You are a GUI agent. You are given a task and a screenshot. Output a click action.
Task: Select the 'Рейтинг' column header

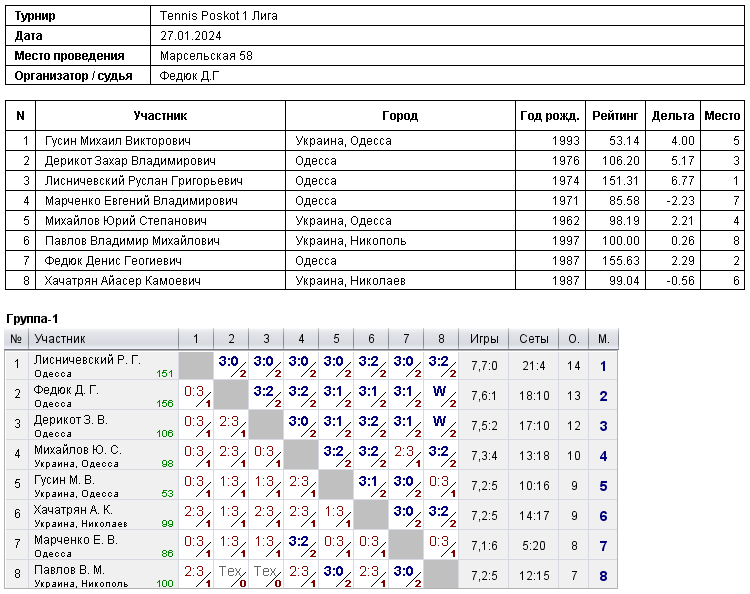coord(615,116)
